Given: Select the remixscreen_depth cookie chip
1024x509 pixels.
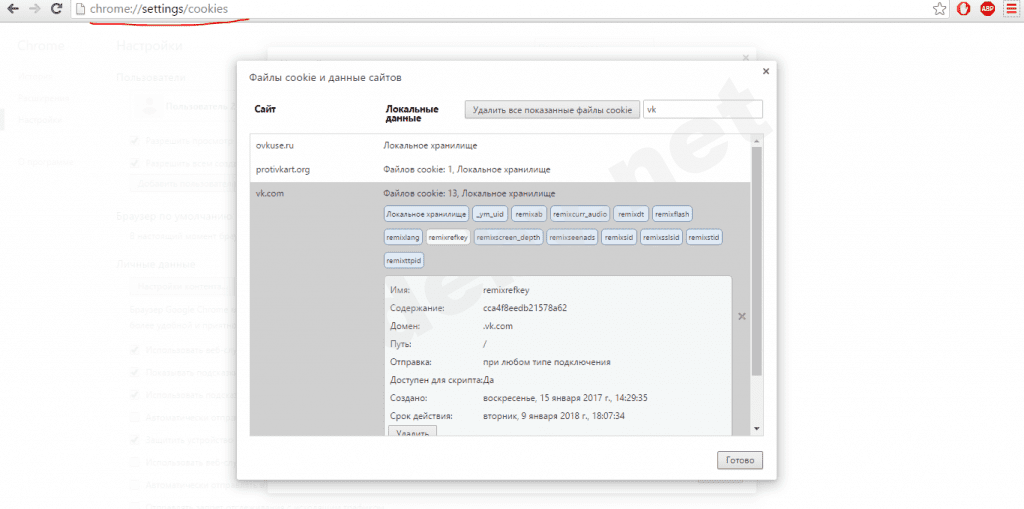Looking at the screenshot, I should [x=509, y=237].
